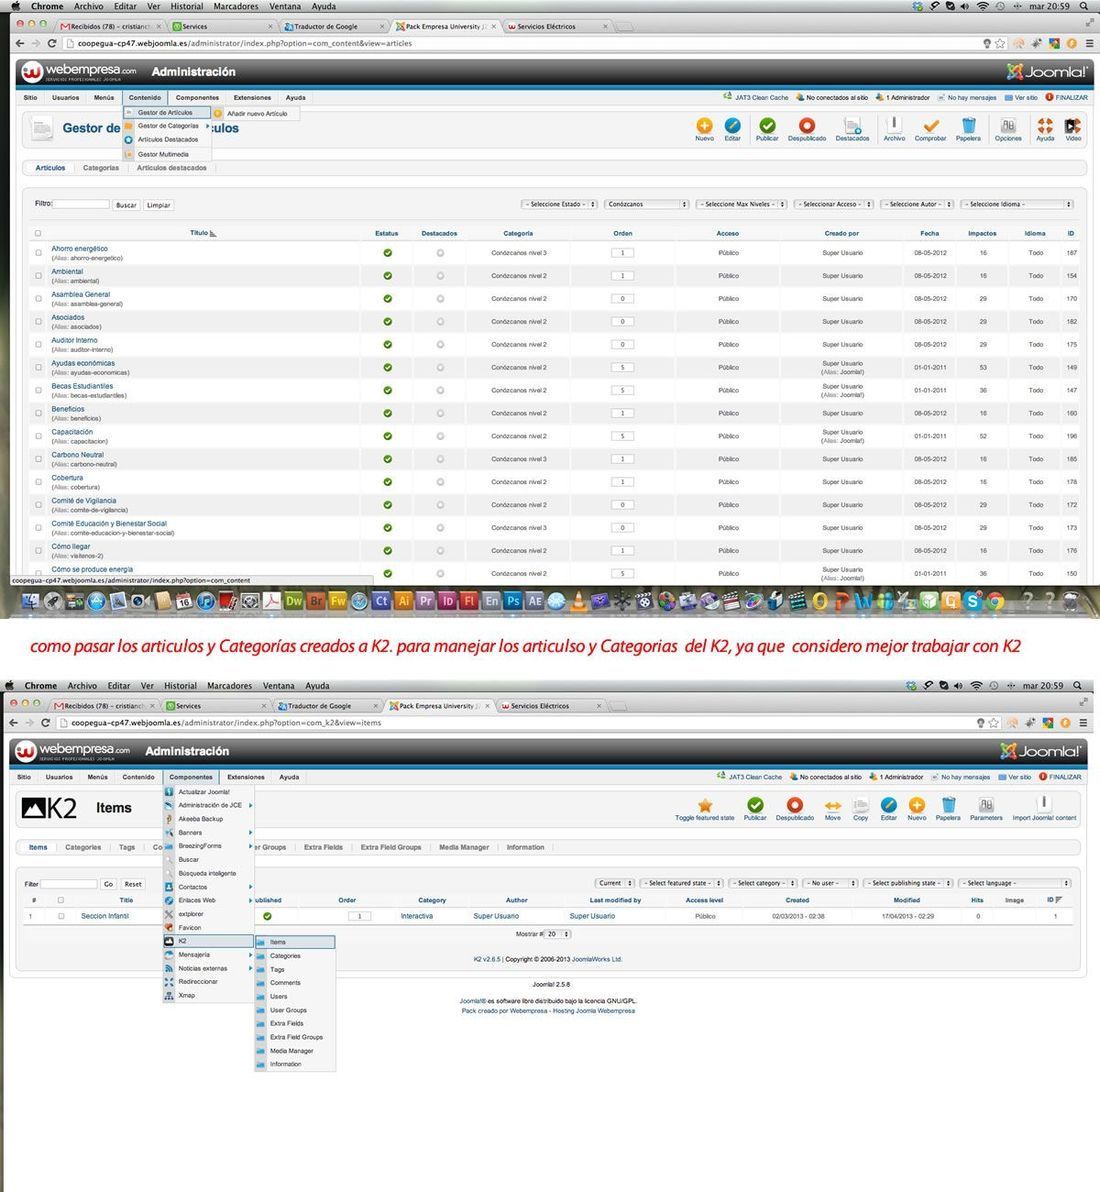Image resolution: width=1100 pixels, height=1192 pixels.
Task: Click Photoshop icon in the Dock
Action: pos(513,601)
